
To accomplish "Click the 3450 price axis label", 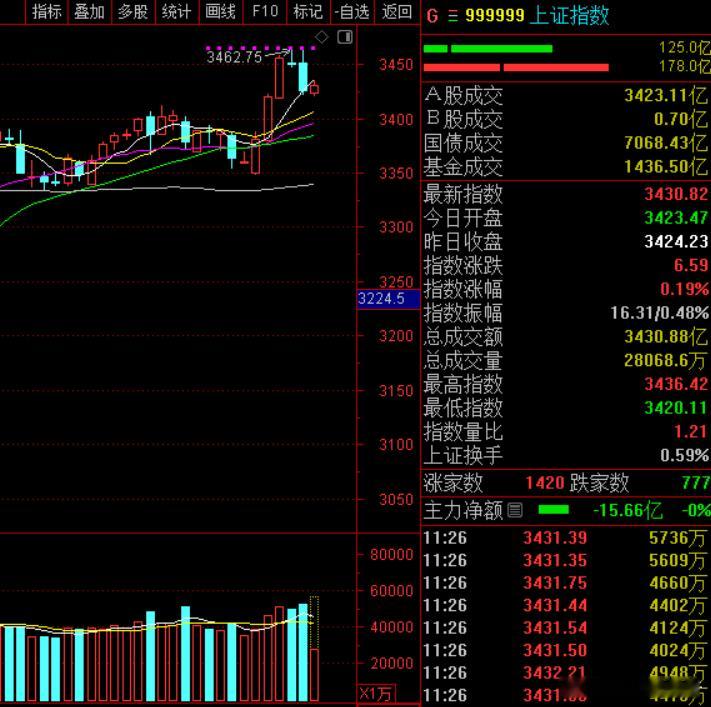I will (396, 65).
